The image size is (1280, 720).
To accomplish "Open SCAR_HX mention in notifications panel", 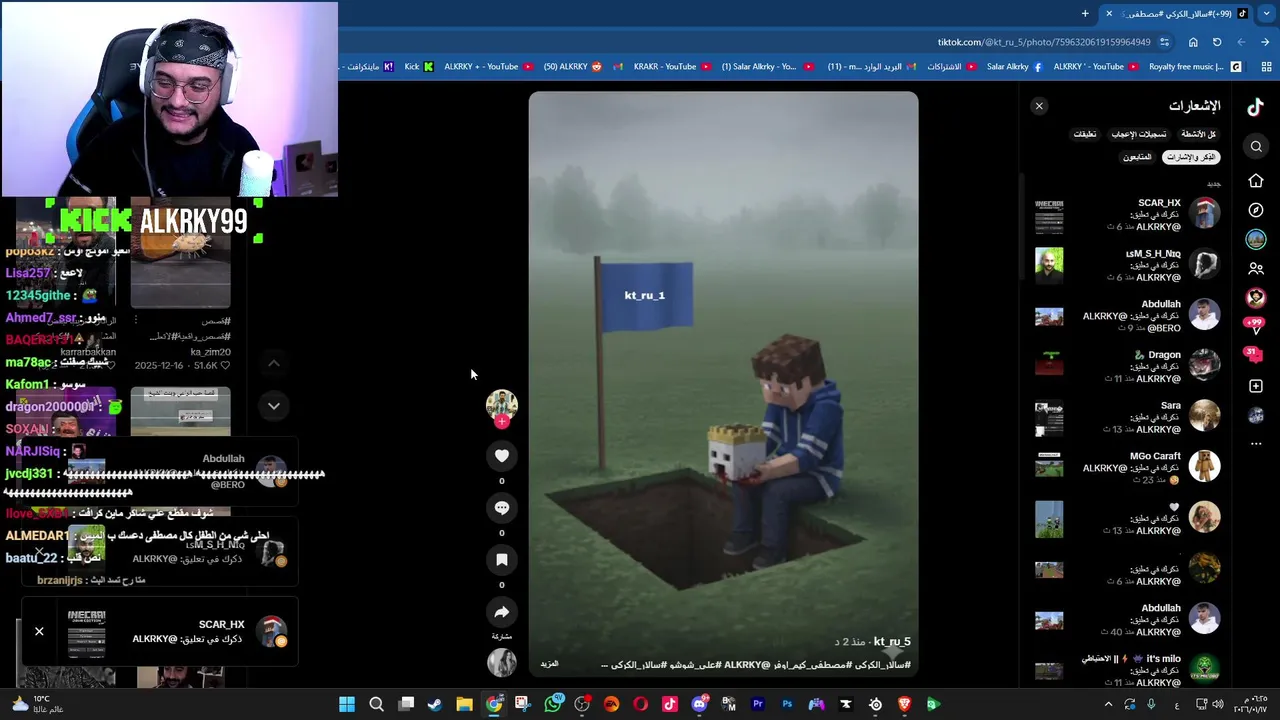I will coord(1128,215).
